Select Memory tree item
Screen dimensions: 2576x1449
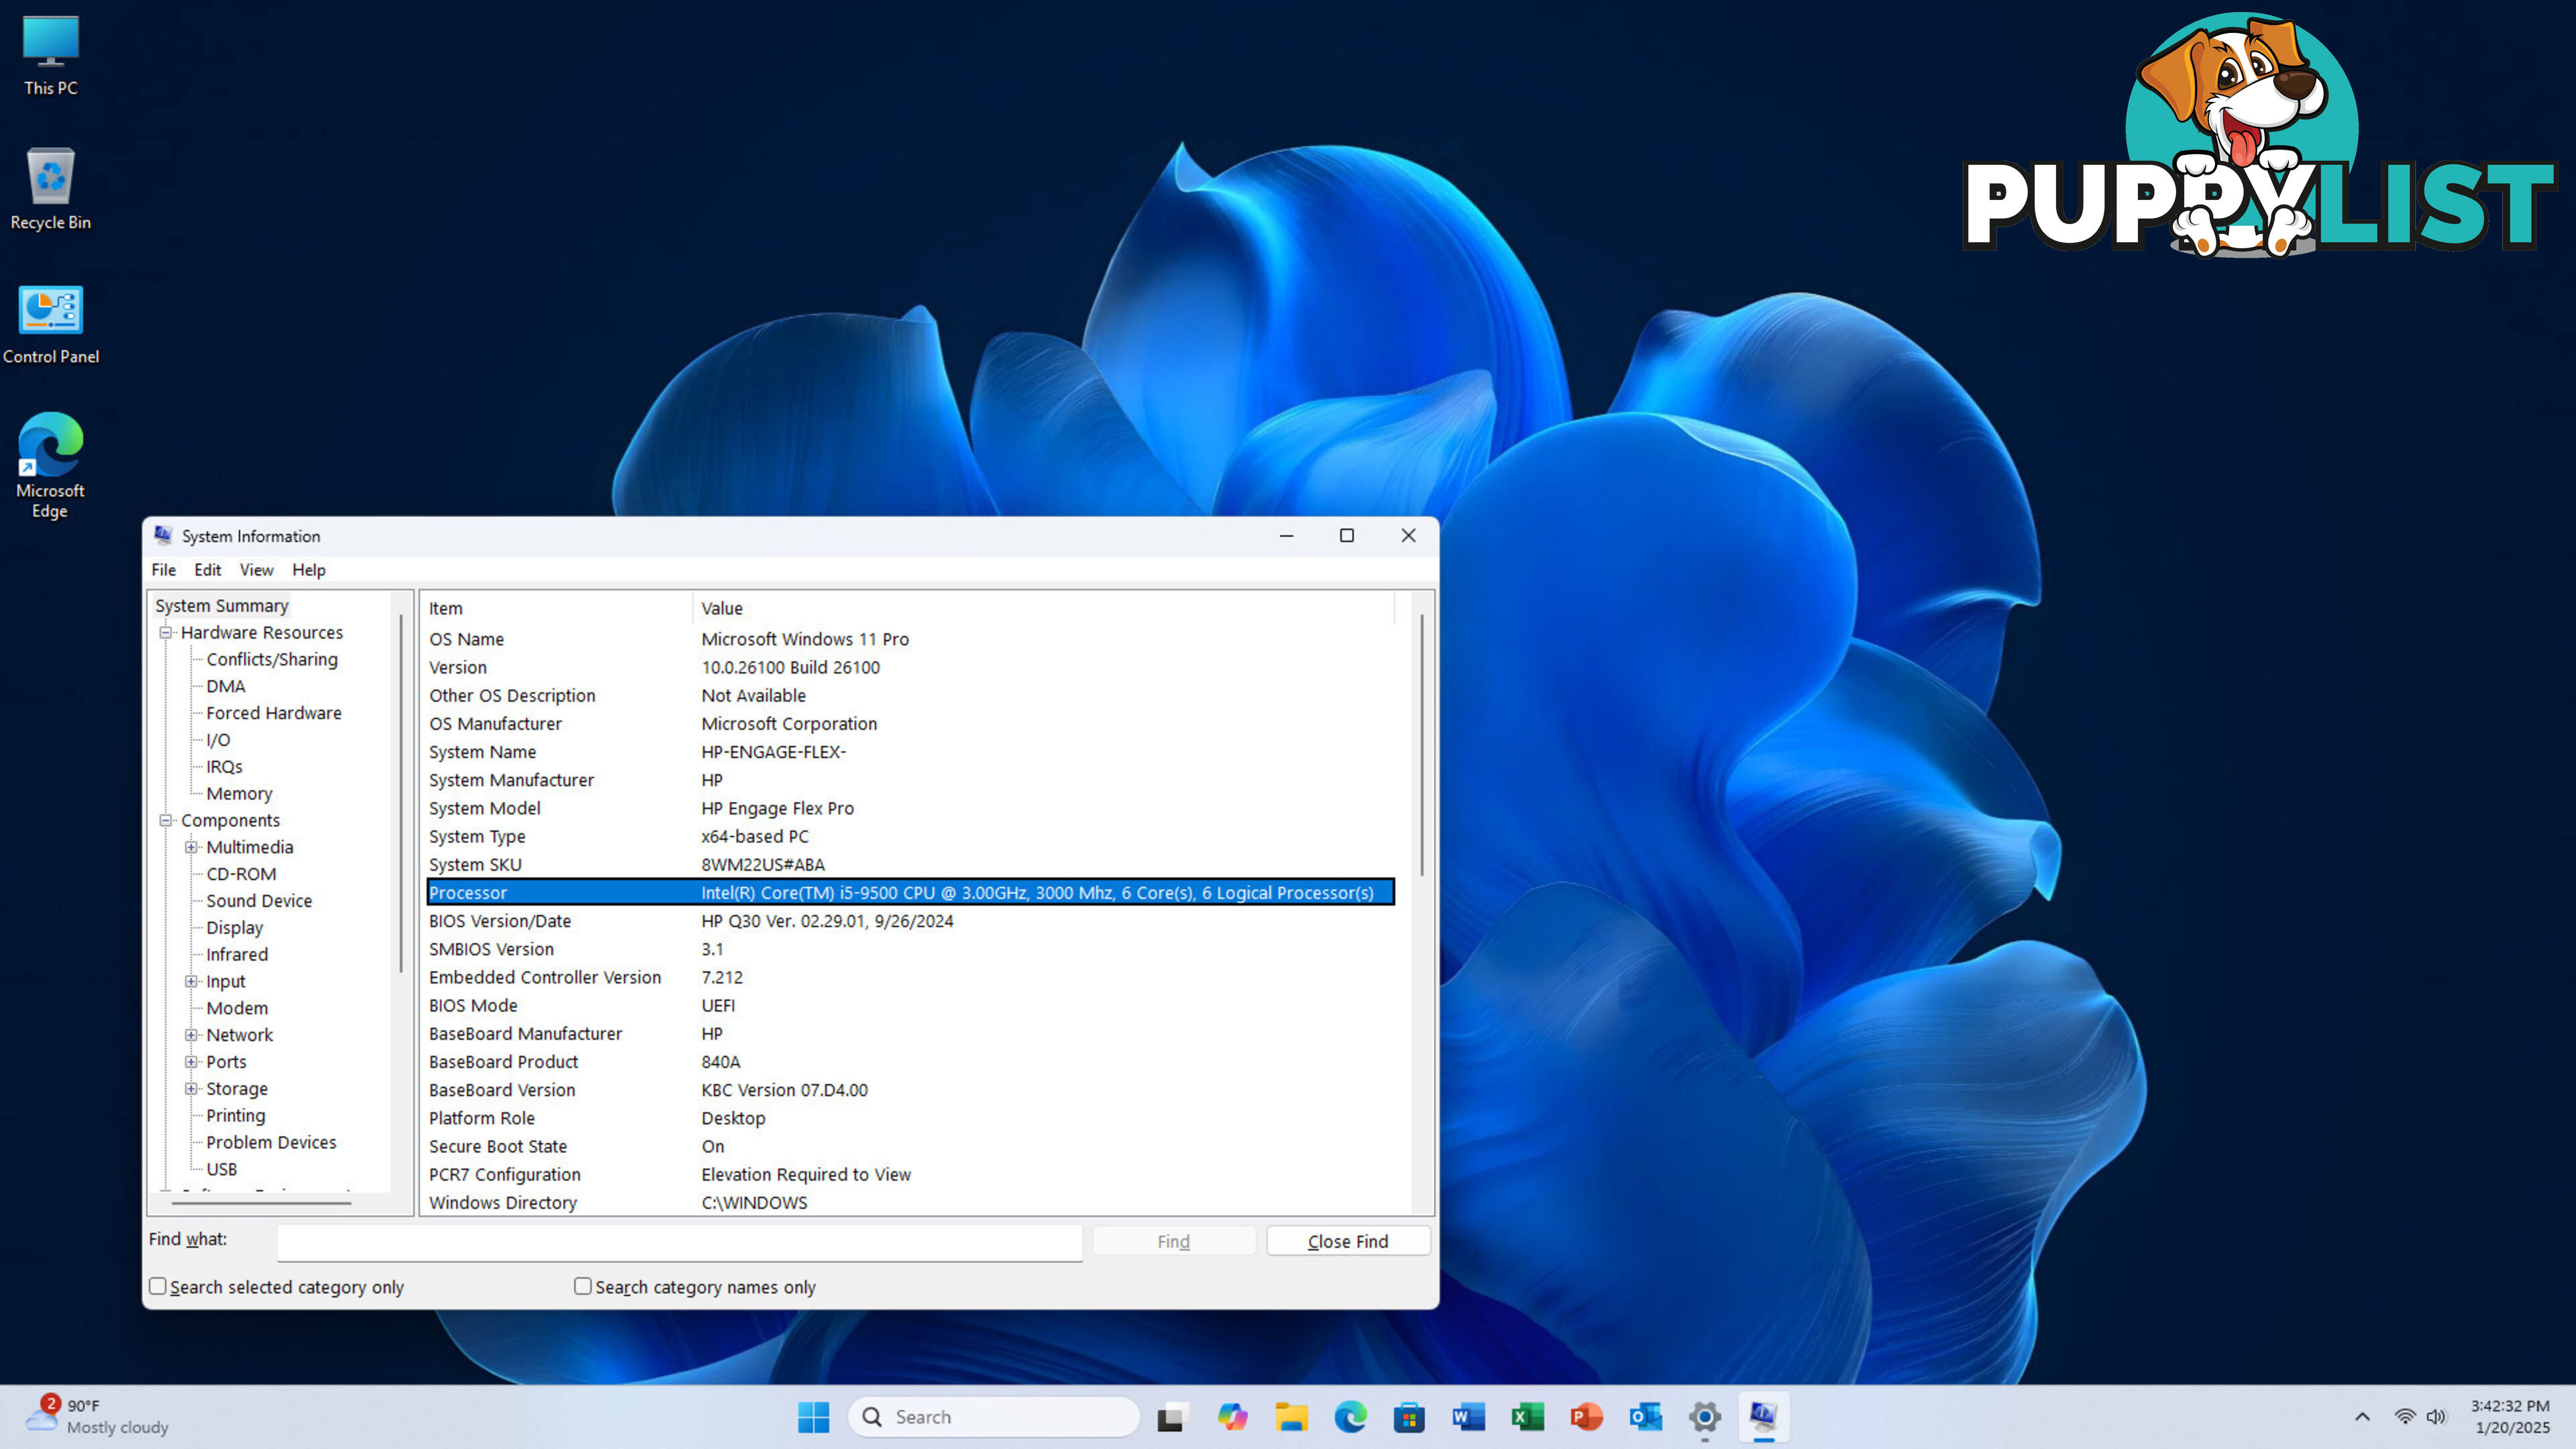[239, 794]
